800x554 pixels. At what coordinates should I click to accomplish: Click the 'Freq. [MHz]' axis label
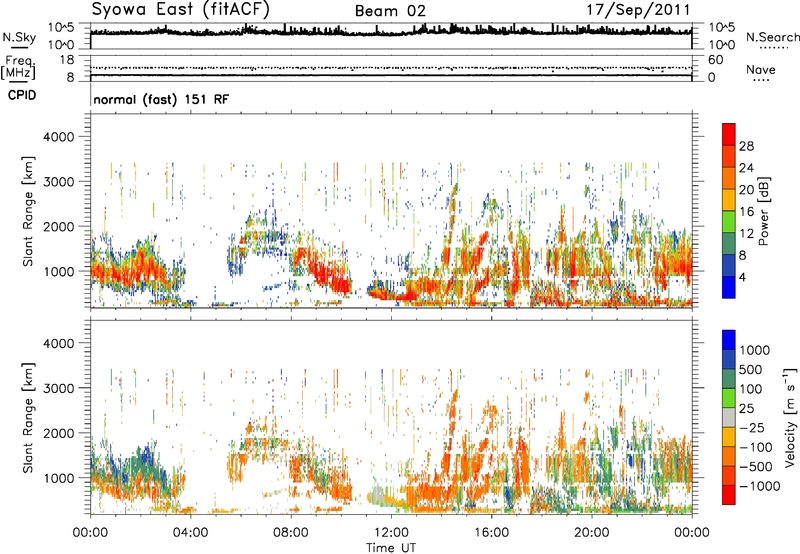point(18,68)
